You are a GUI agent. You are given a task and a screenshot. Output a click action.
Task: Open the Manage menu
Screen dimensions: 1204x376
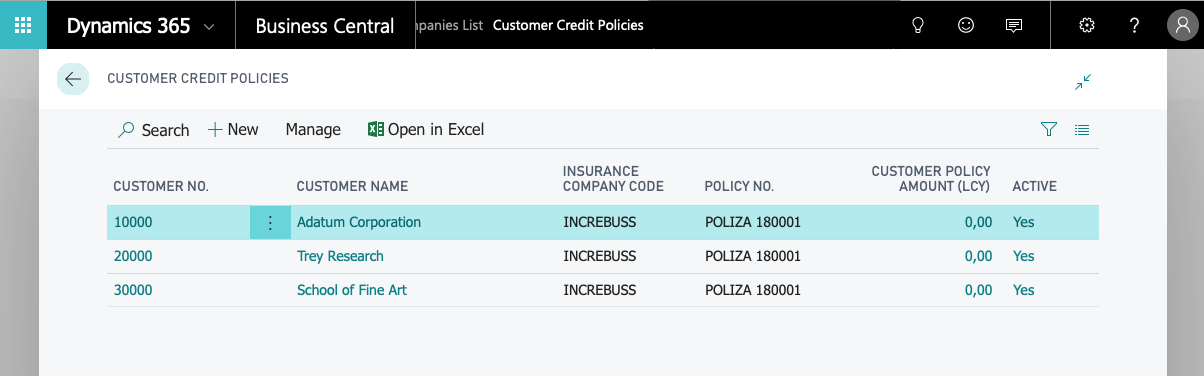pyautogui.click(x=313, y=129)
